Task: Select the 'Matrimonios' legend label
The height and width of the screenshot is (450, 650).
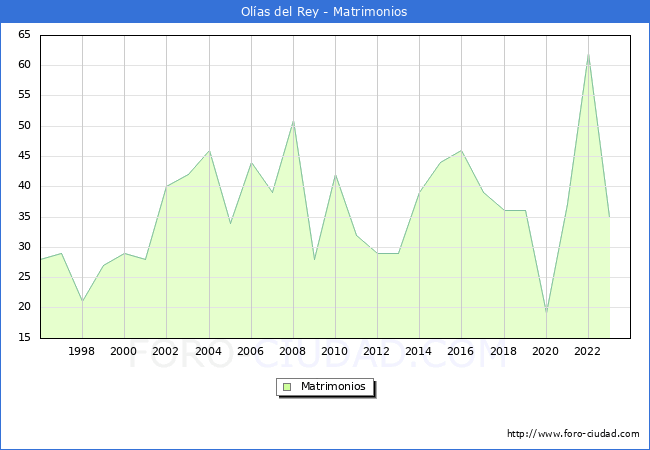Action: tap(333, 386)
